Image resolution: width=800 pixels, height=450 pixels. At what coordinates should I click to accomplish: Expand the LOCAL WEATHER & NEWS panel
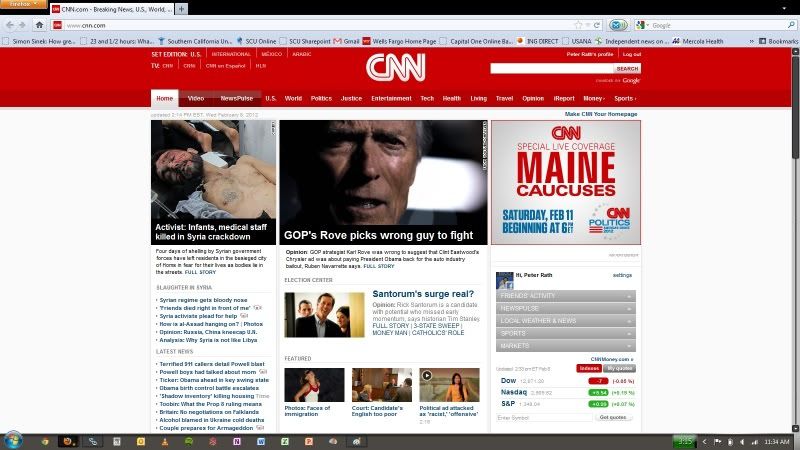(565, 321)
